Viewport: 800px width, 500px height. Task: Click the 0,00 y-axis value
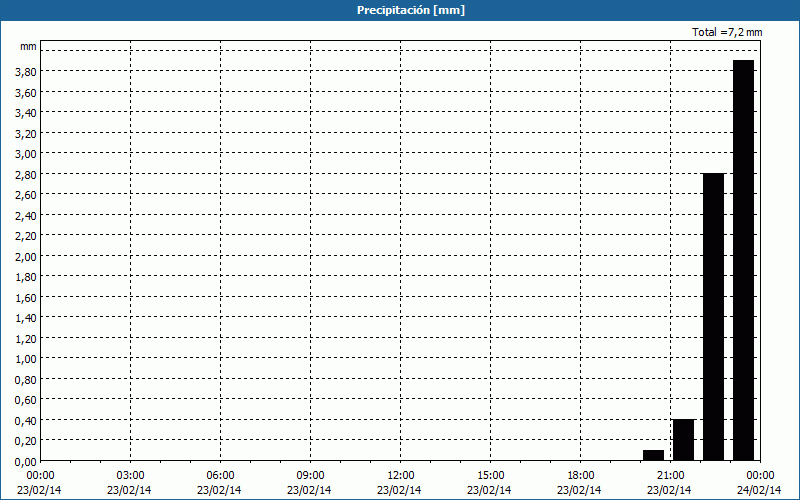[26, 462]
